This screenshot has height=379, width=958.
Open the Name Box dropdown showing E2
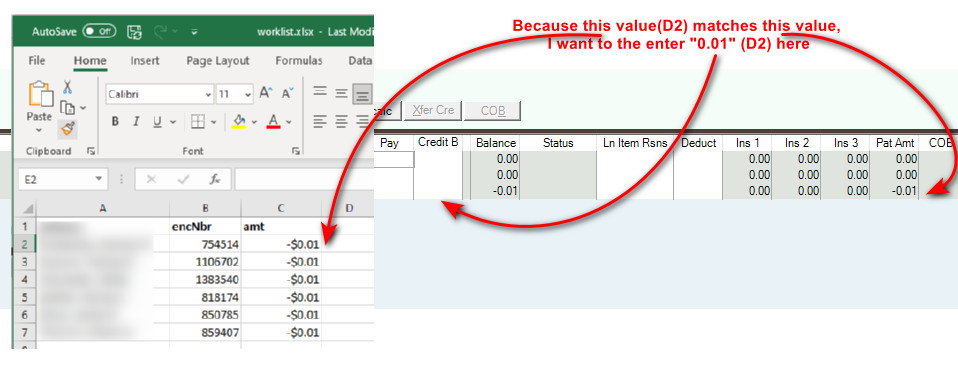click(x=98, y=179)
